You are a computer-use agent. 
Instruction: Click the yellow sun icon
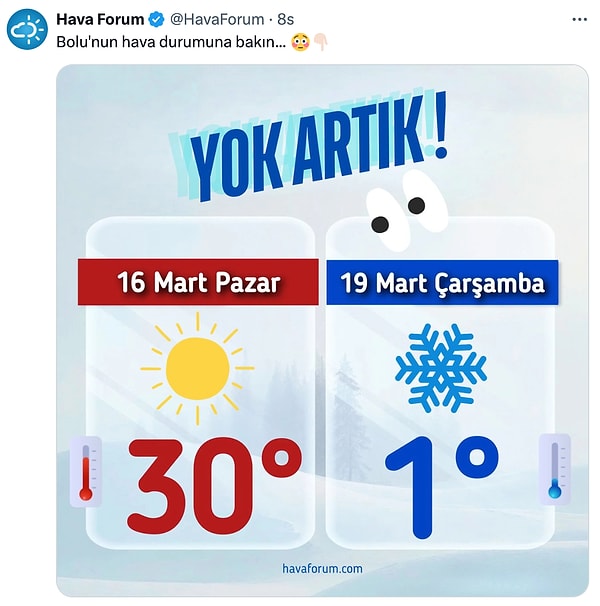point(197,369)
